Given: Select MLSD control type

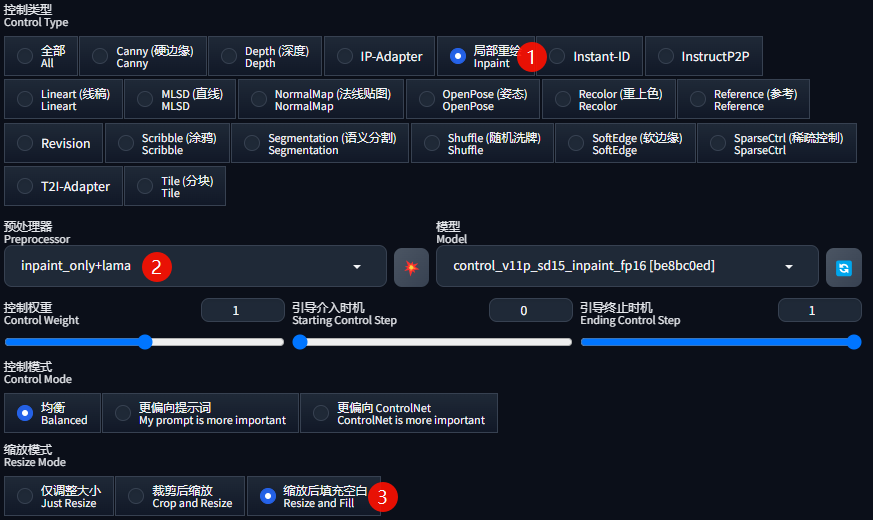Looking at the screenshot, I should (180, 100).
